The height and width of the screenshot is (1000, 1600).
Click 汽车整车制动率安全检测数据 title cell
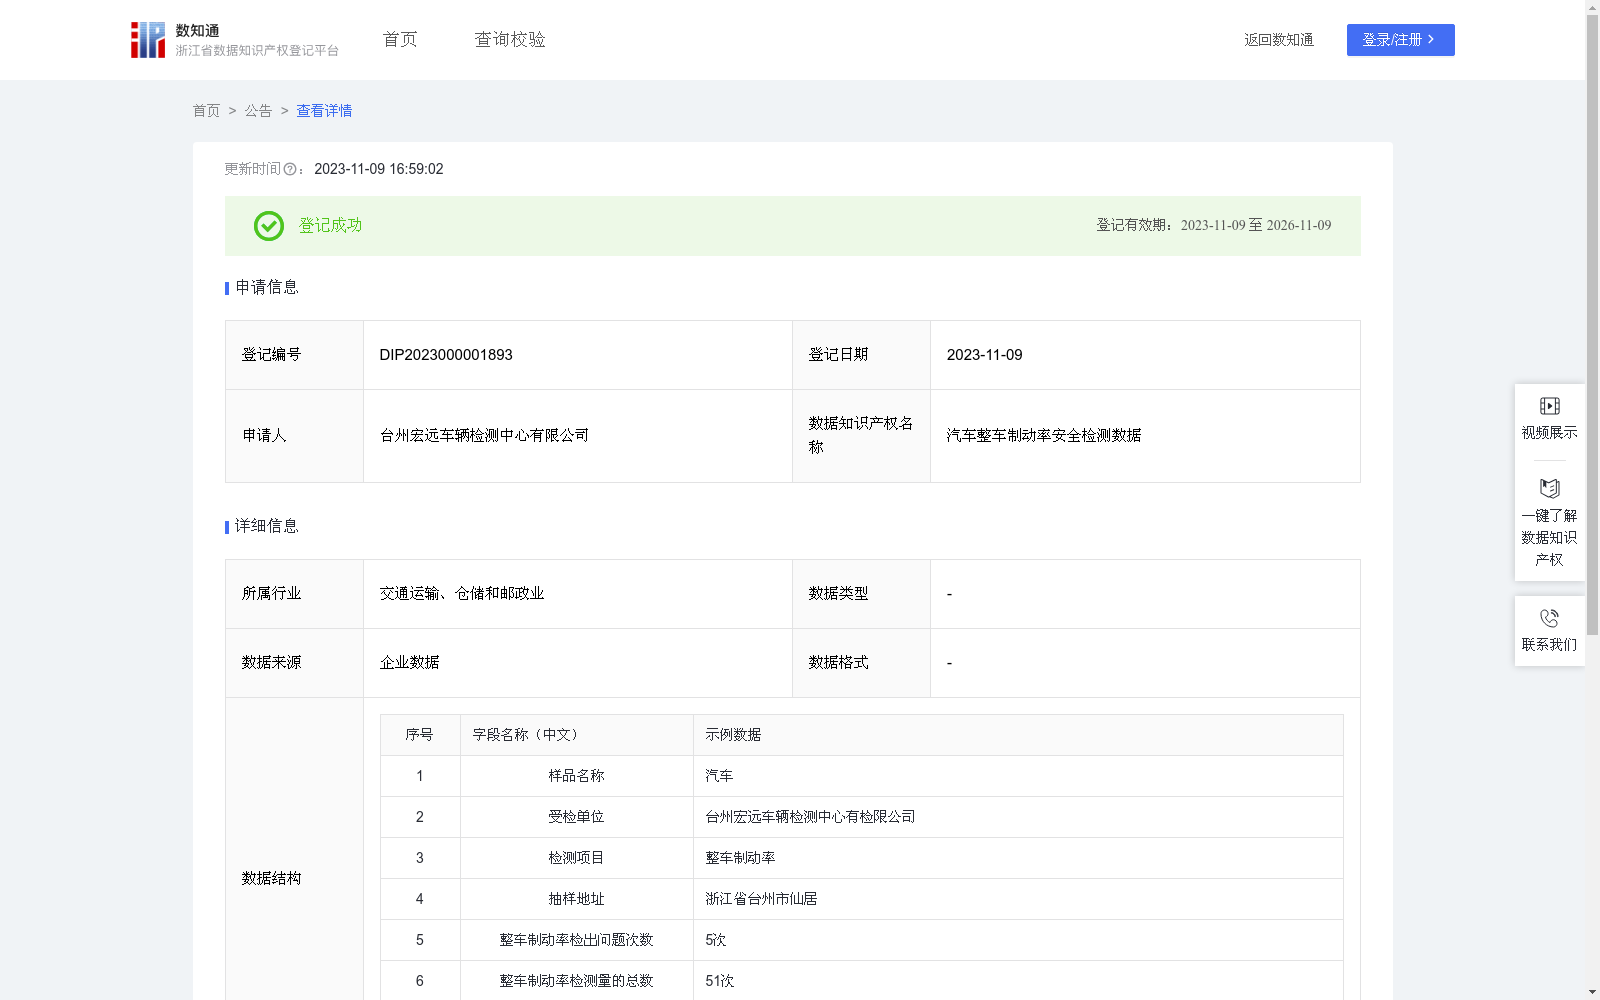pyautogui.click(x=1145, y=436)
